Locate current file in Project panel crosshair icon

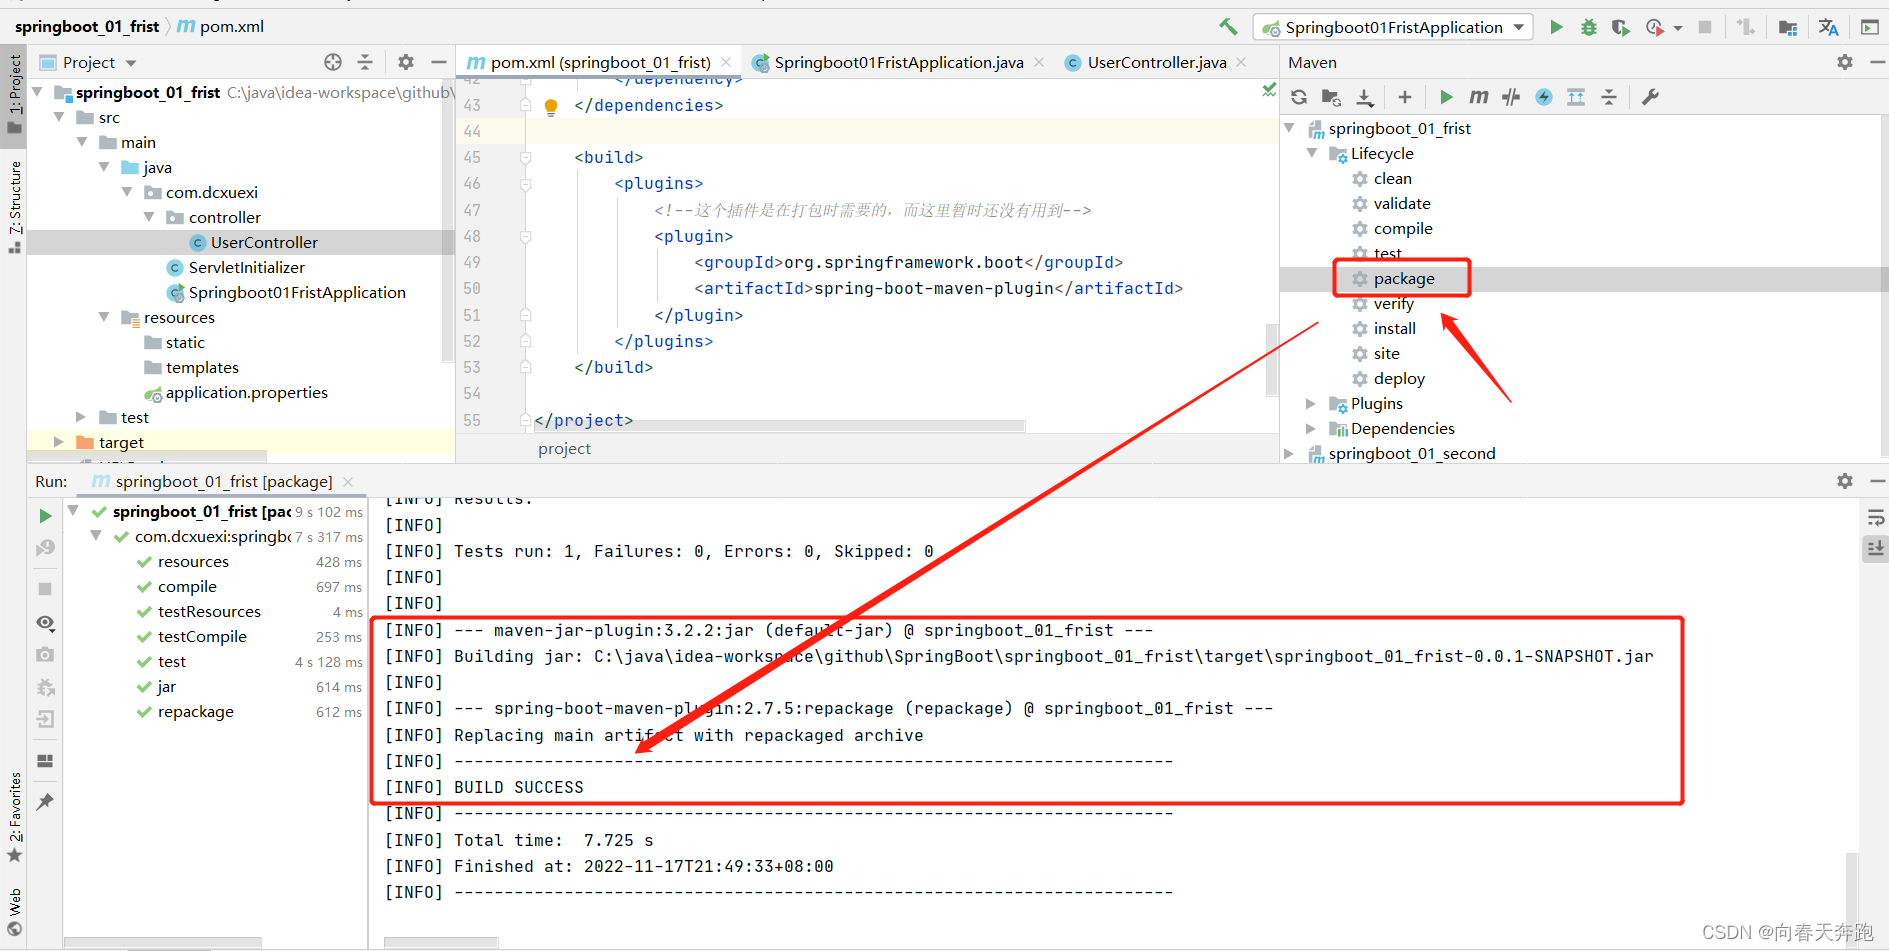click(x=333, y=62)
